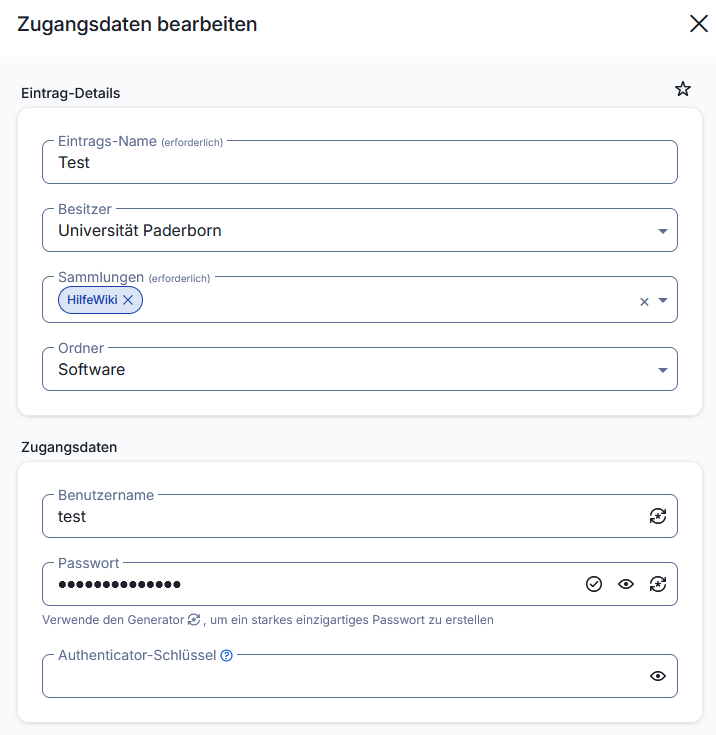Click the Authenticator-Schlüssel input field
Screen dimensions: 716x735
pos(340,677)
